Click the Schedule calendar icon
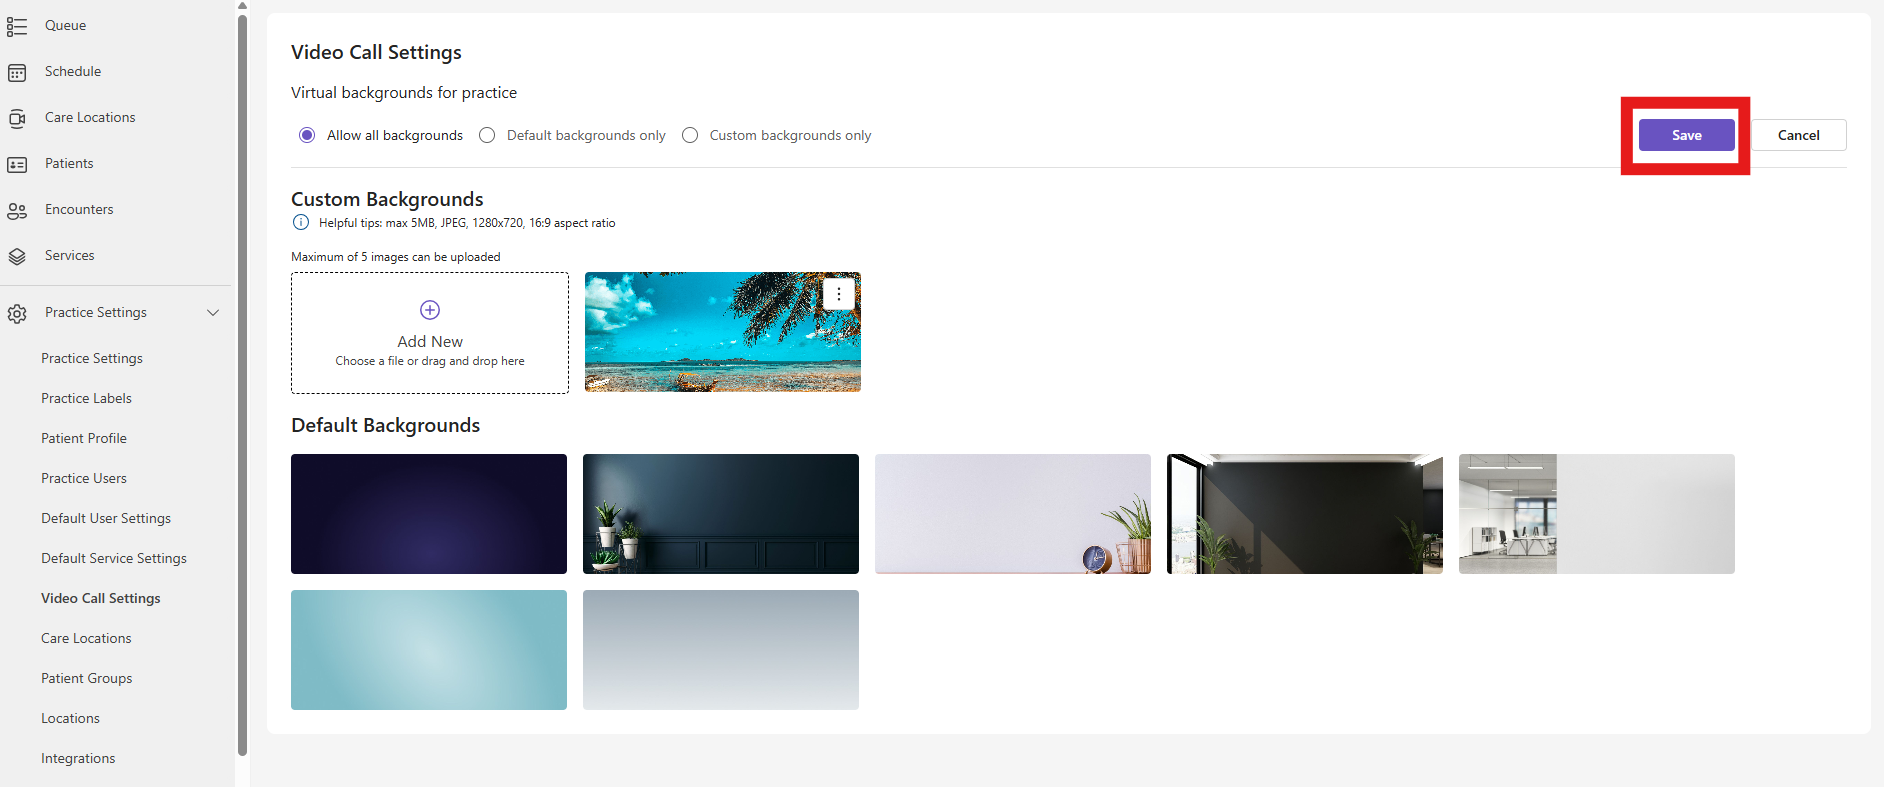Screen dimensions: 1884x787 (17, 72)
